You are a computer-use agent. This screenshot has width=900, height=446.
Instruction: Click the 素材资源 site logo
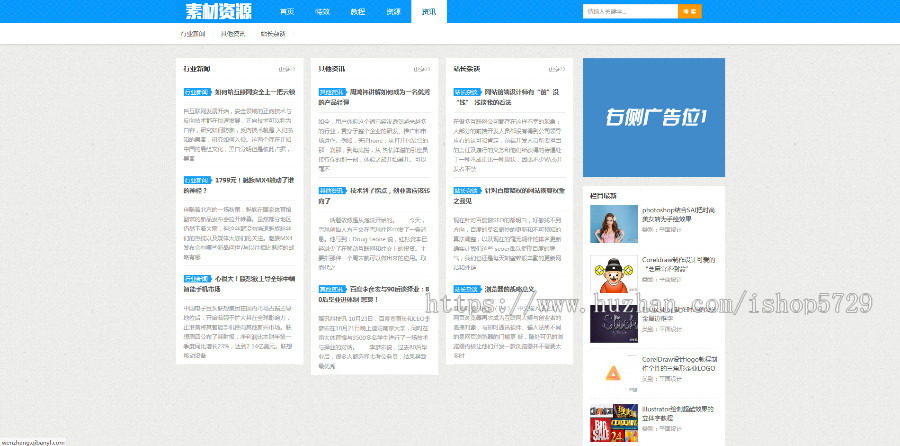coord(218,12)
